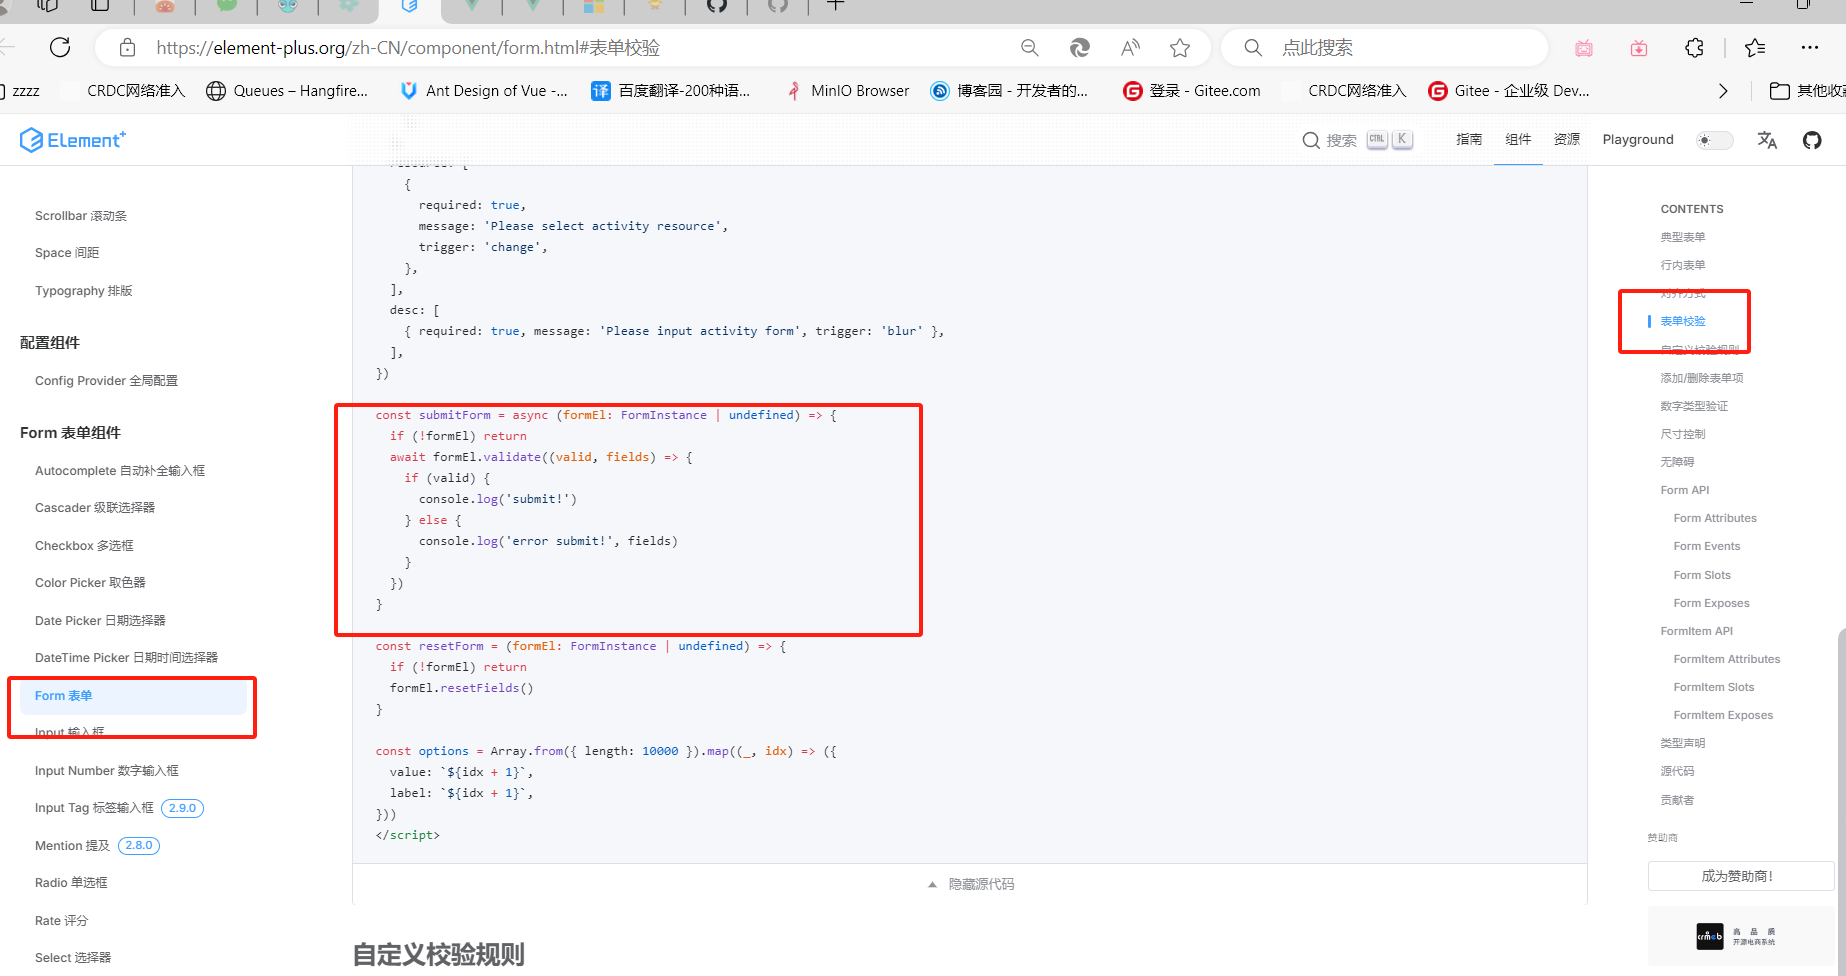Jump to Form Attributes in contents
Screen dimensions: 1846x976
click(1715, 518)
